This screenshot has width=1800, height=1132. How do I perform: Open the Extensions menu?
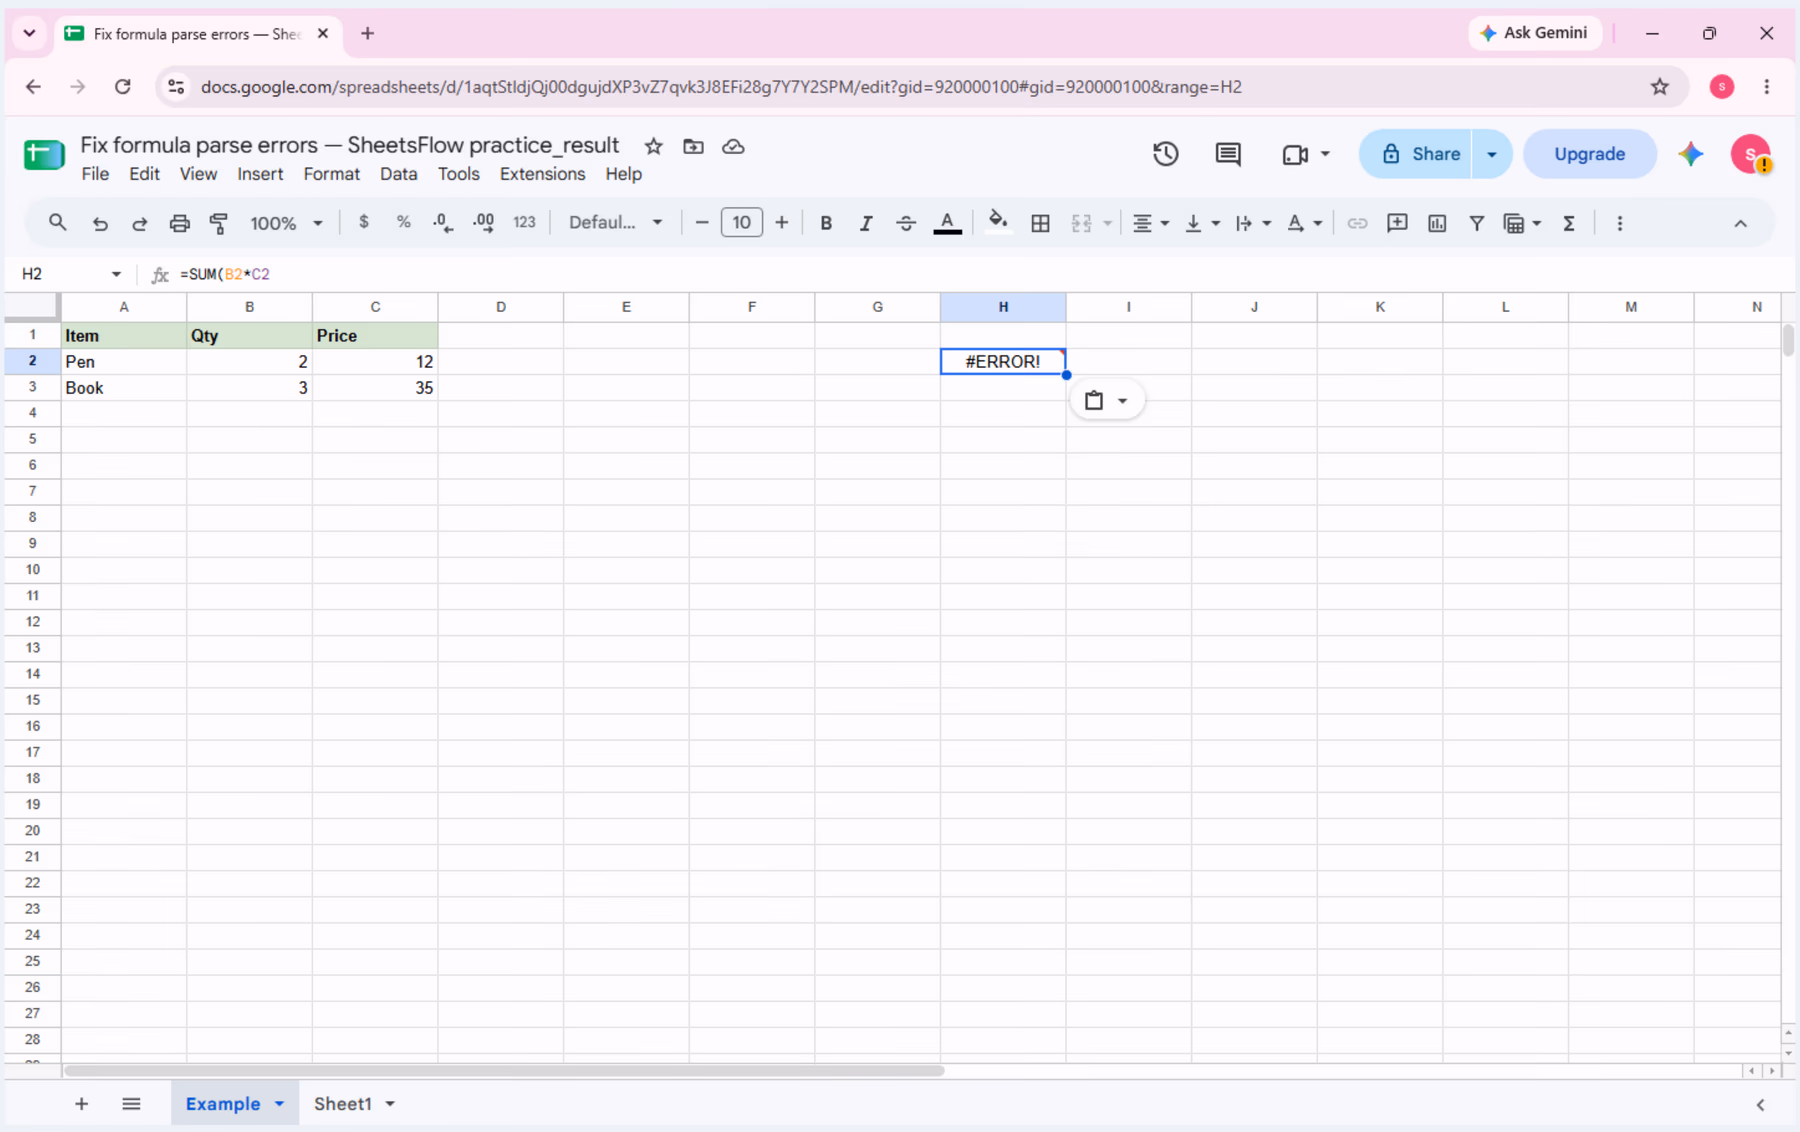point(542,174)
